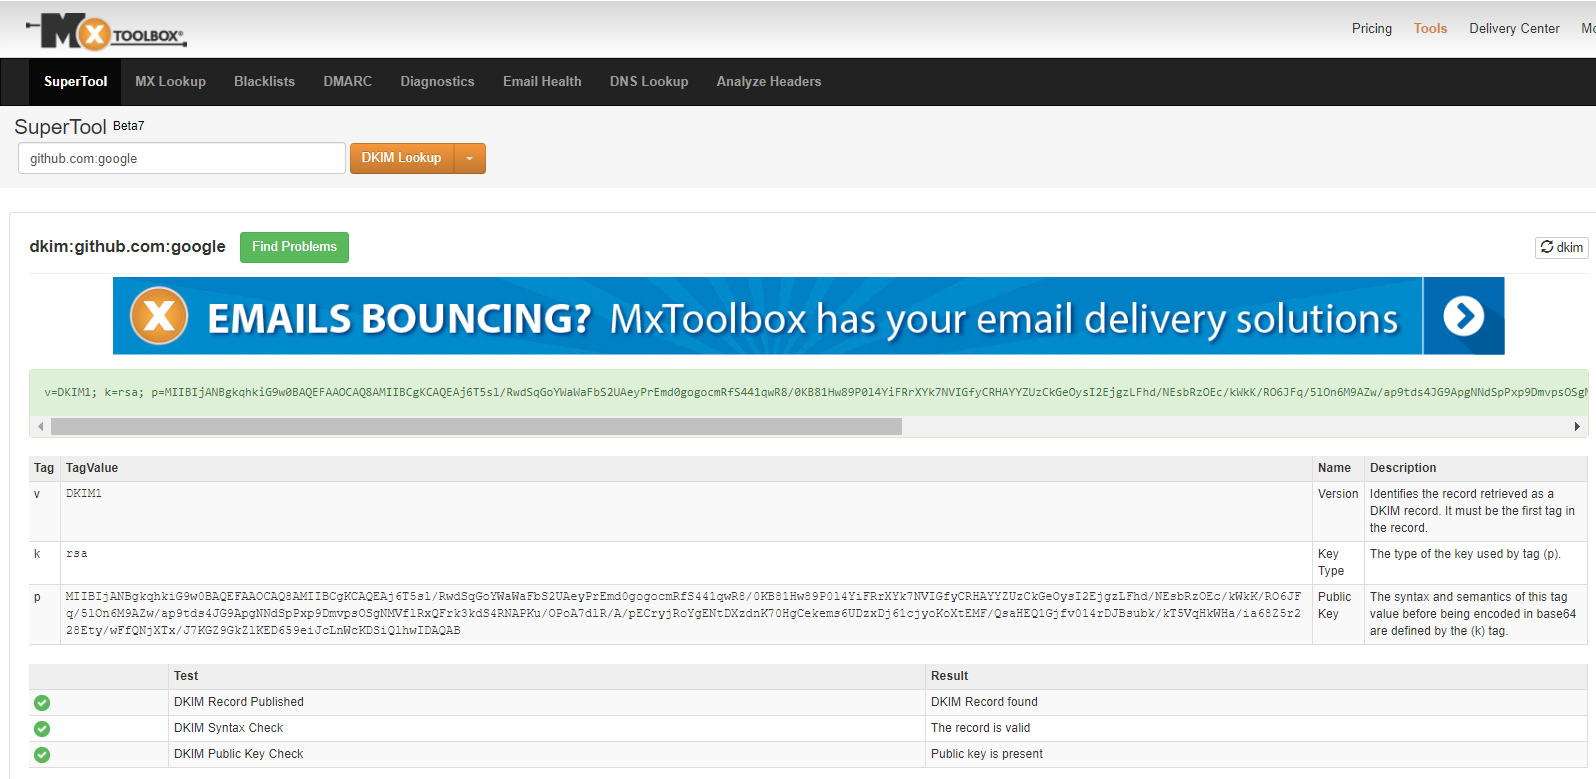Select the SuperTool tab
The image size is (1596, 779).
(x=75, y=82)
